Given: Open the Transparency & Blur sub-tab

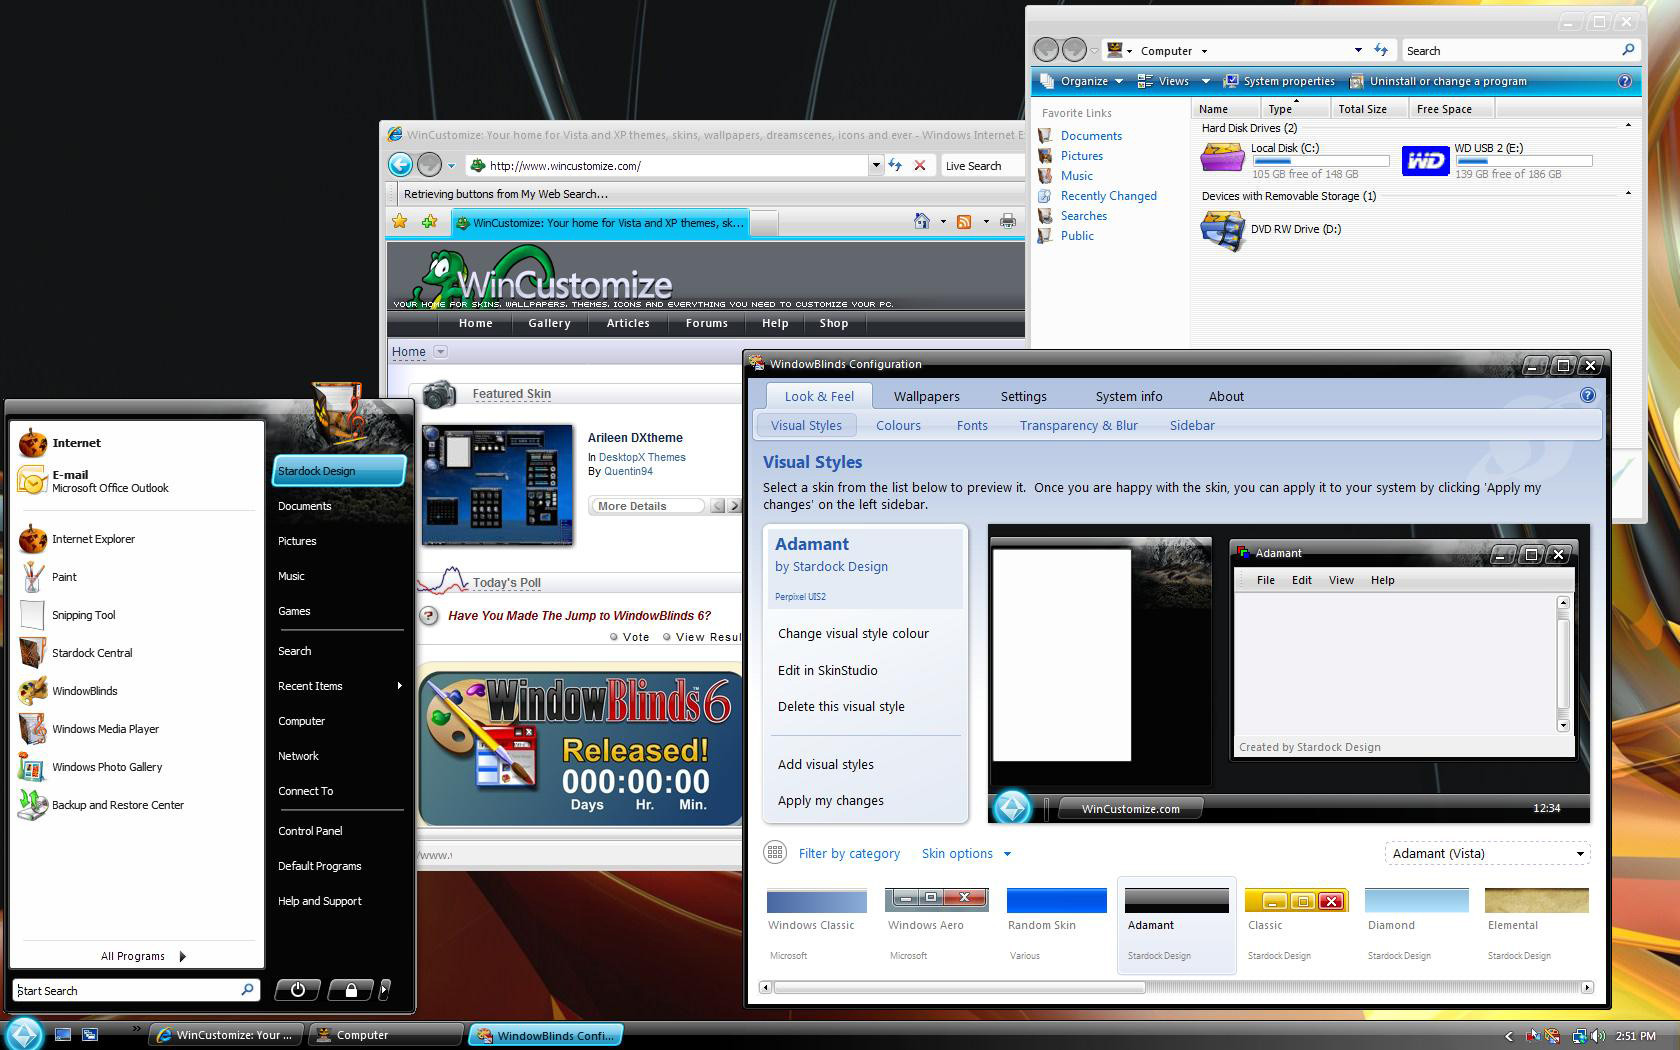Looking at the screenshot, I should pyautogui.click(x=1078, y=425).
